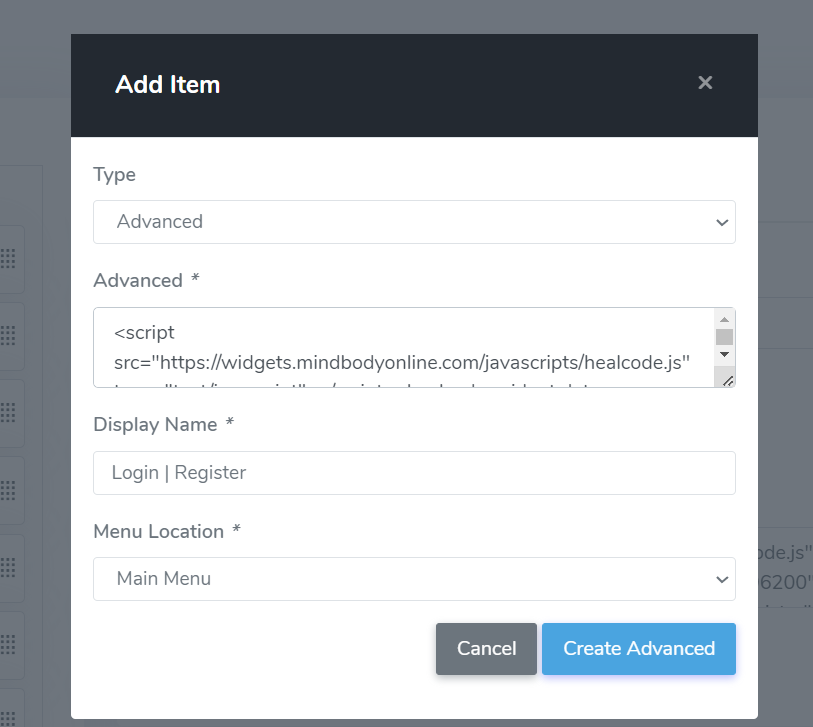Click the textarea scrollbar thumb
The width and height of the screenshot is (813, 727).
pos(724,337)
